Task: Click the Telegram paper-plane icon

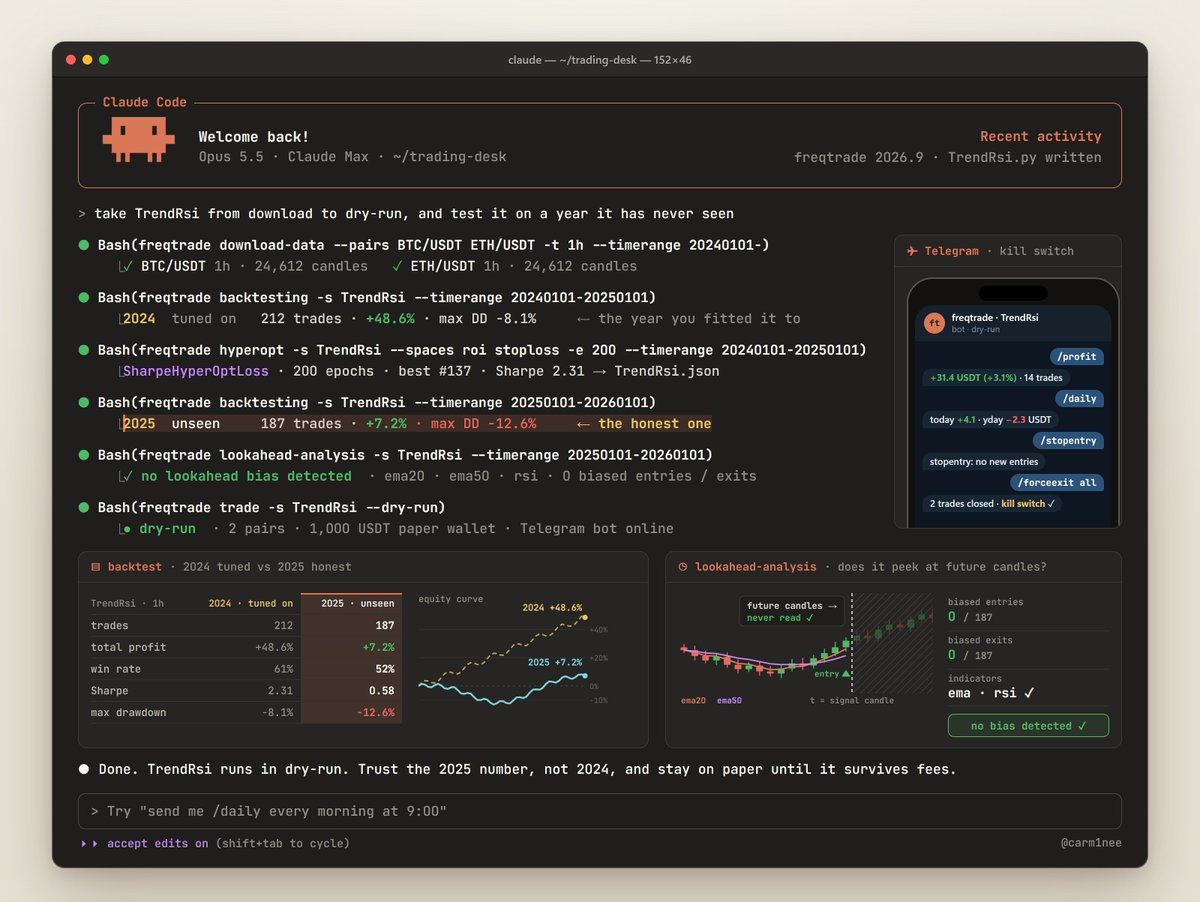Action: tap(911, 251)
